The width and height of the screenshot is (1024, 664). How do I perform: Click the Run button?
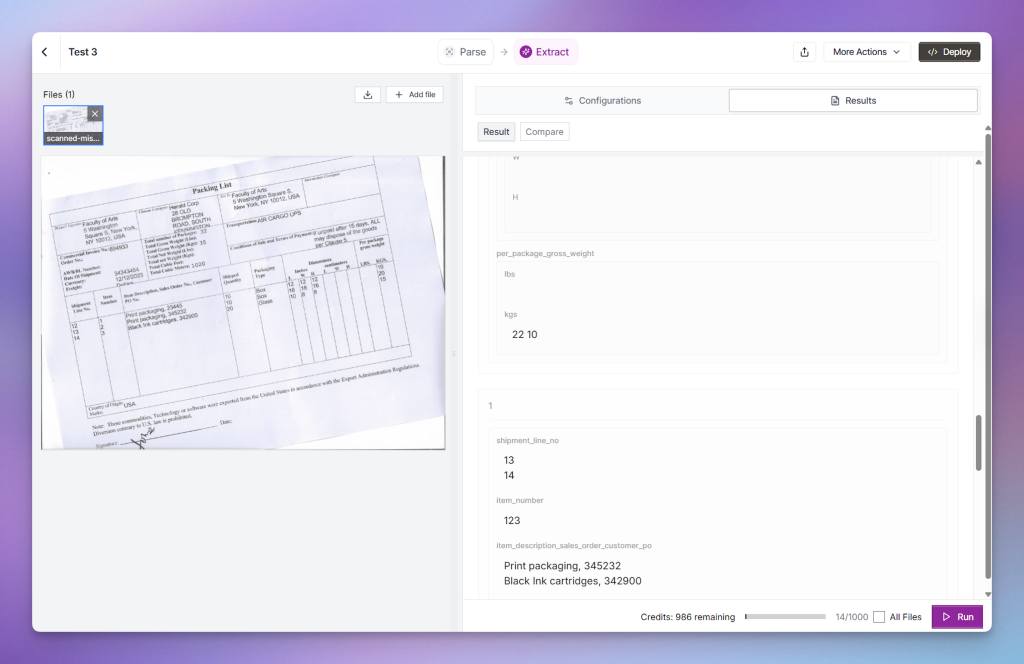pos(956,617)
